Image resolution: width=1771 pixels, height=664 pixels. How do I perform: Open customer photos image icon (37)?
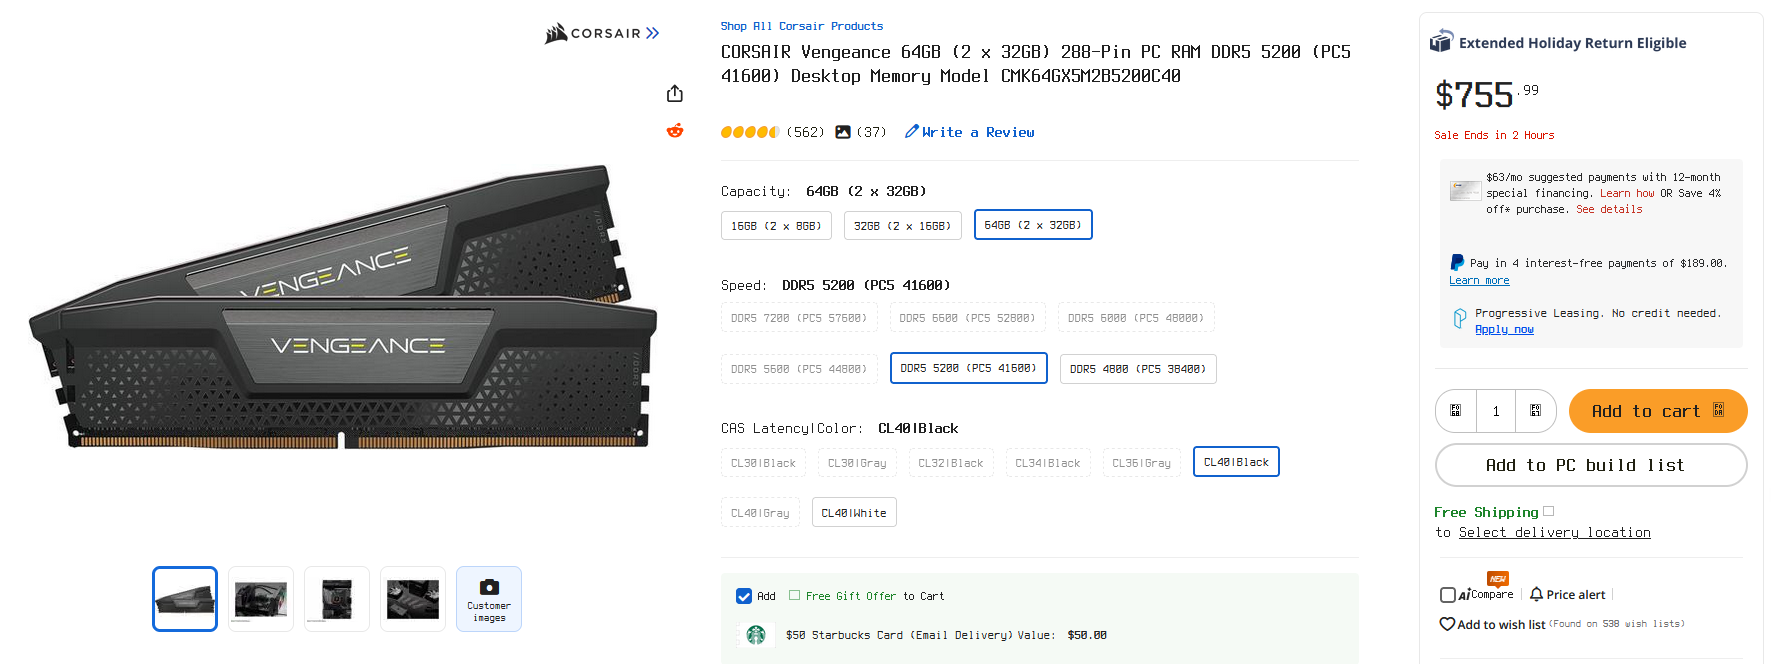coord(843,132)
